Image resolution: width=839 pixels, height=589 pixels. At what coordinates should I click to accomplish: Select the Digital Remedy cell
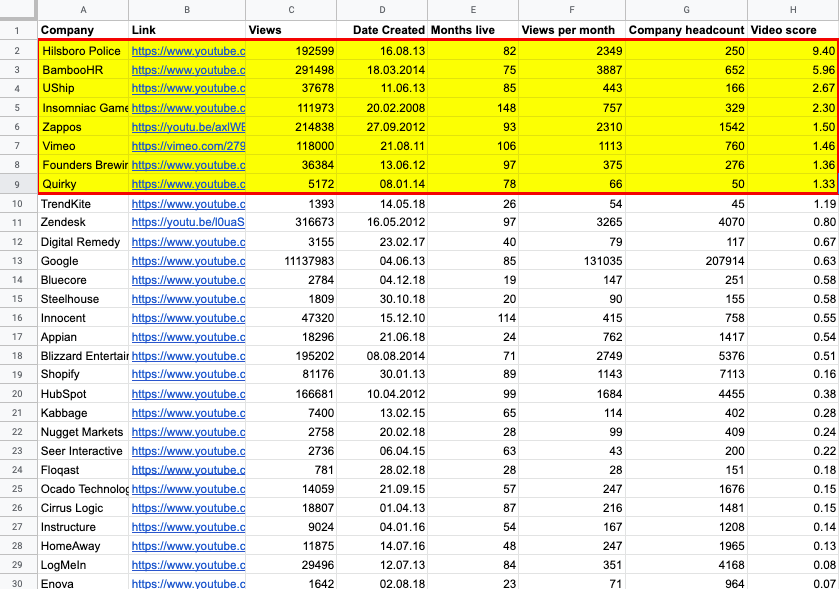[83, 242]
